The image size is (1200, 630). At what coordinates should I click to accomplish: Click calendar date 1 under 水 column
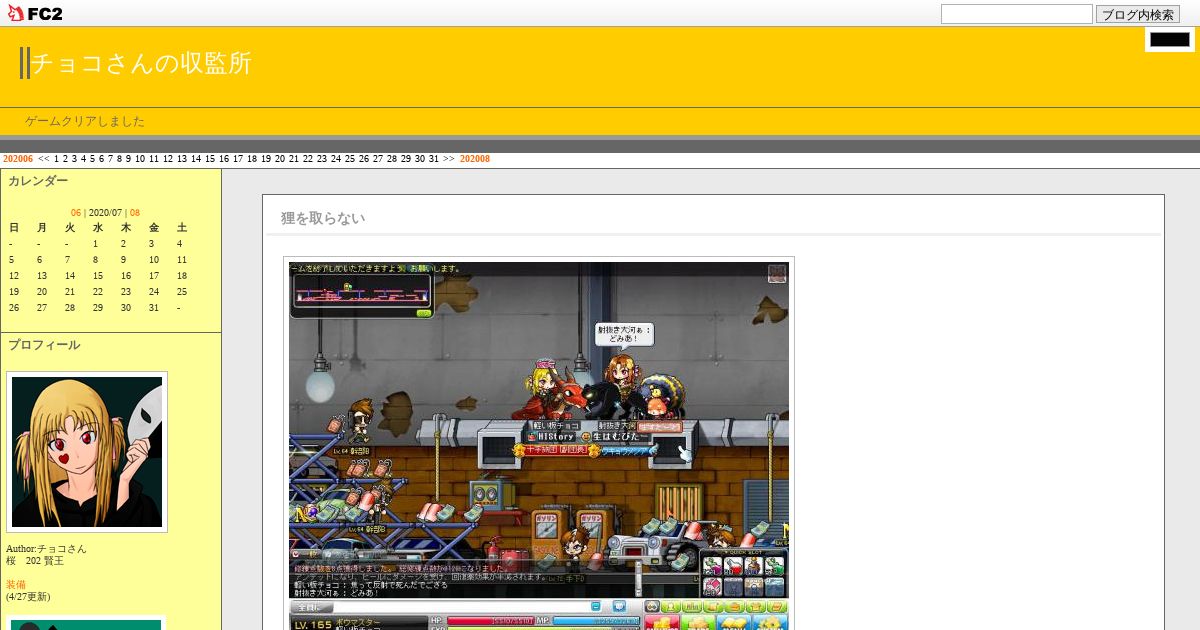(x=96, y=244)
